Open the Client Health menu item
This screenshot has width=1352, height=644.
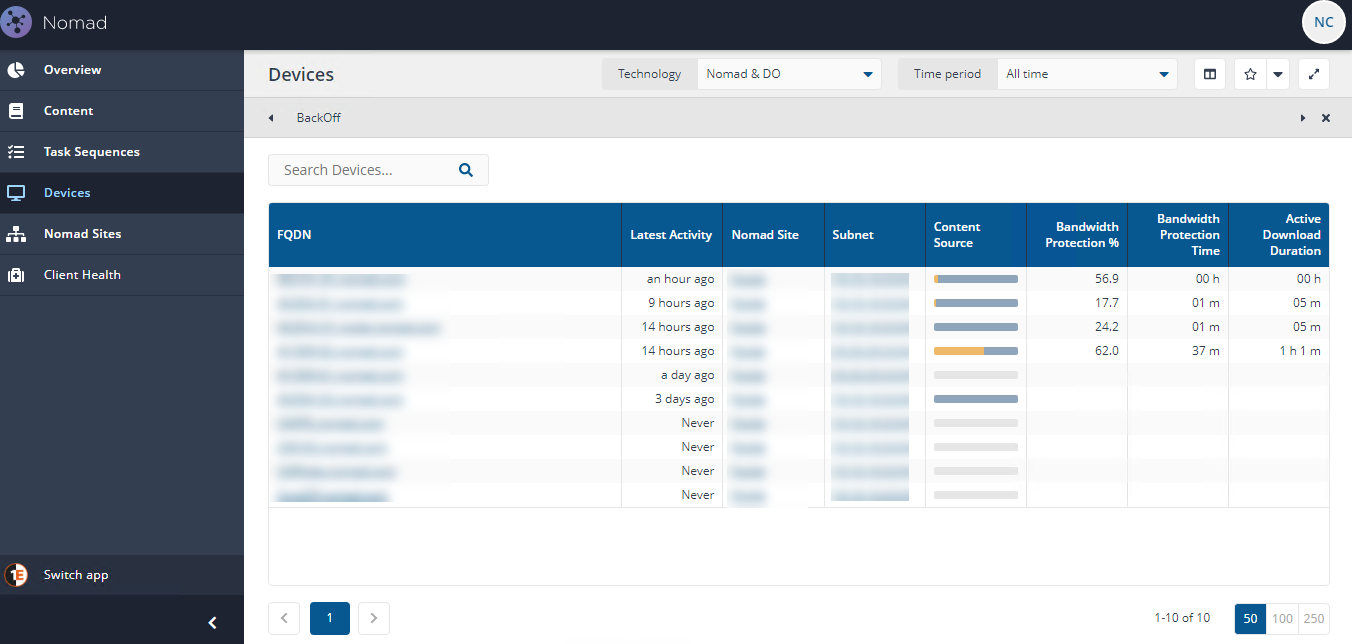point(122,275)
